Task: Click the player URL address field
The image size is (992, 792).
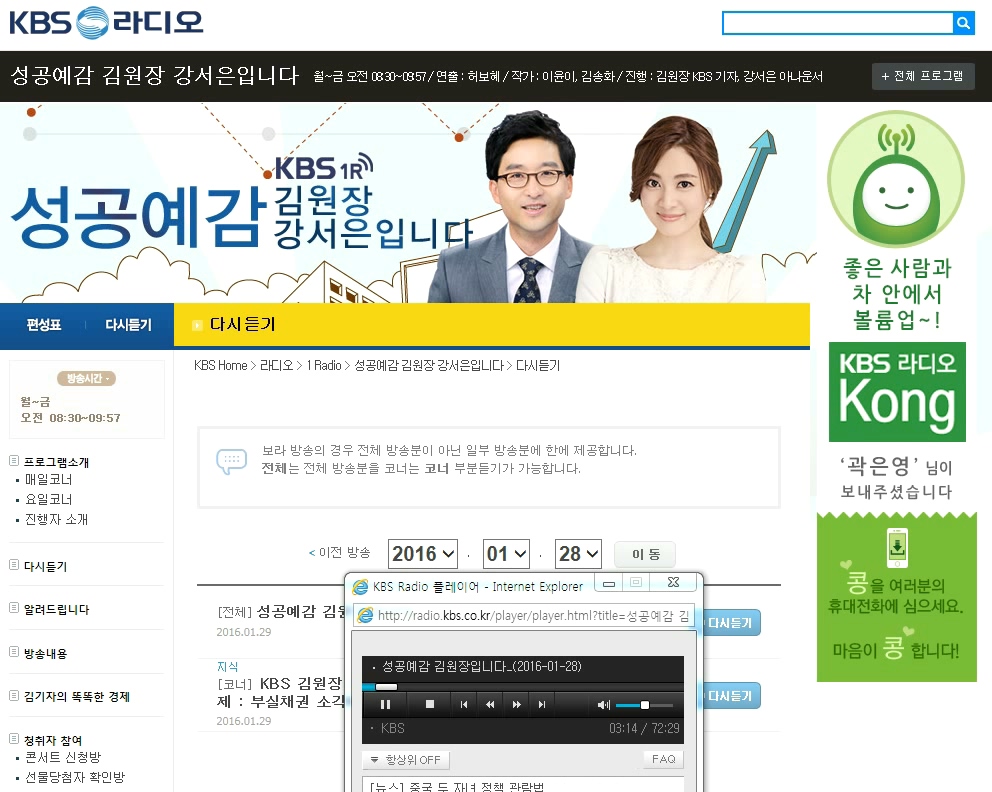Action: click(x=524, y=616)
